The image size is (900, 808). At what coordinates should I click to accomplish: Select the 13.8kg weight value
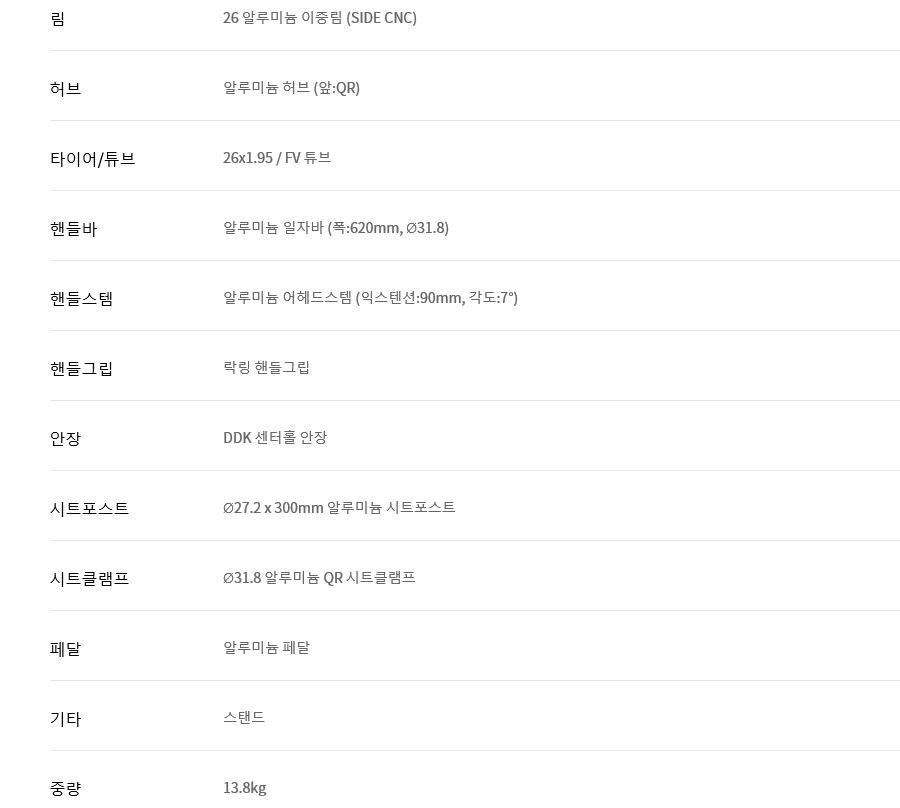pos(244,788)
